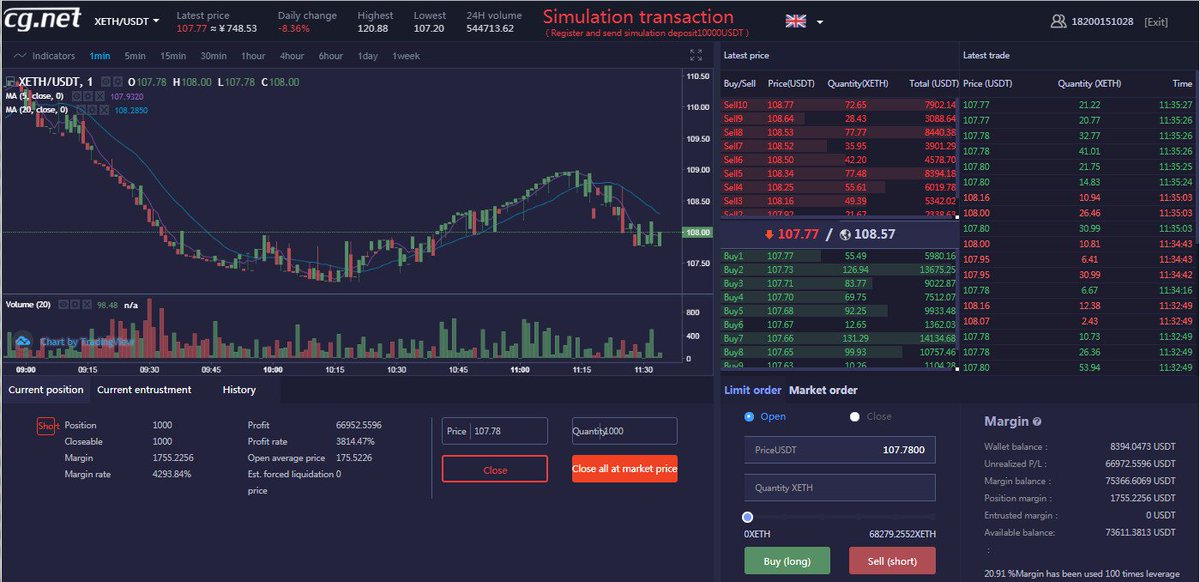Hide the Volume (20) indicator
The height and width of the screenshot is (582, 1200).
(62, 304)
